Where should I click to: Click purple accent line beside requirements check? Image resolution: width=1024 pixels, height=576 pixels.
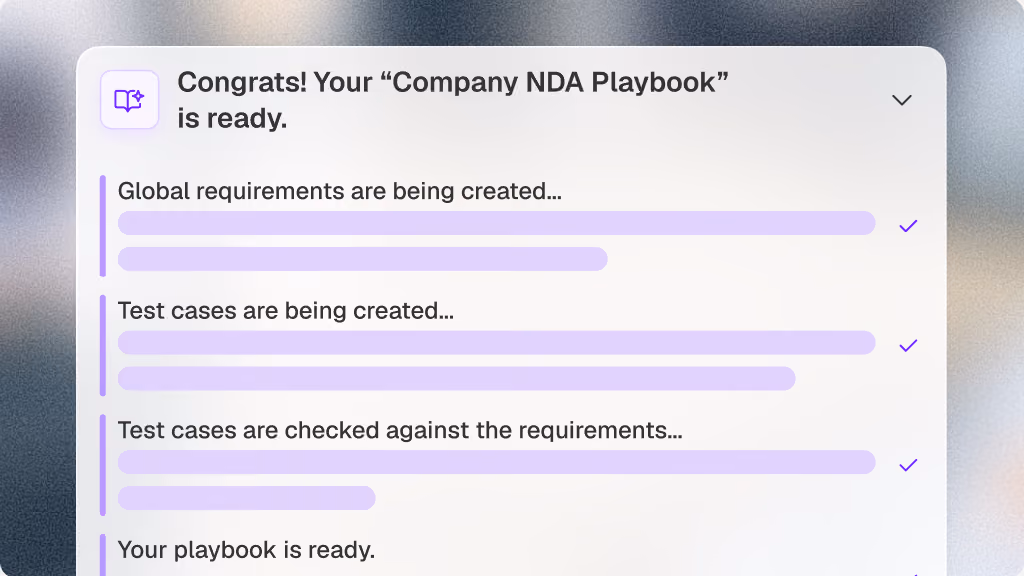(x=103, y=465)
